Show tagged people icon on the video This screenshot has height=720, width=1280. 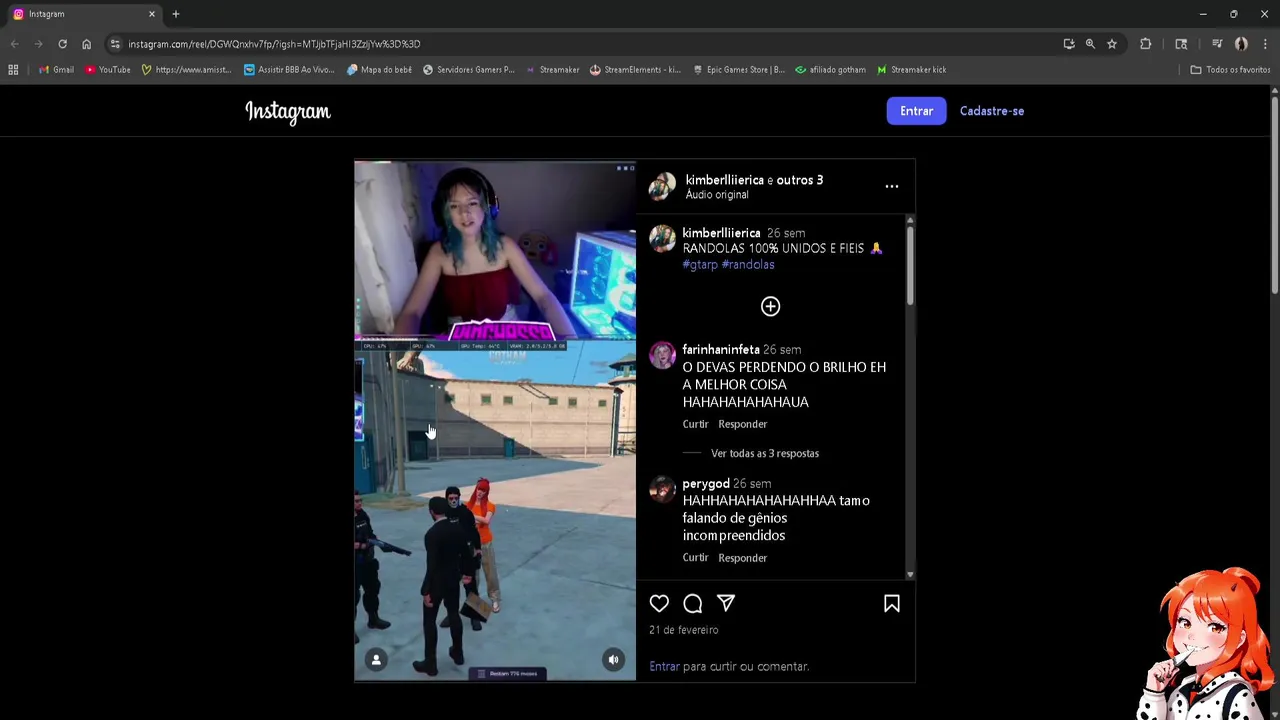(x=376, y=659)
